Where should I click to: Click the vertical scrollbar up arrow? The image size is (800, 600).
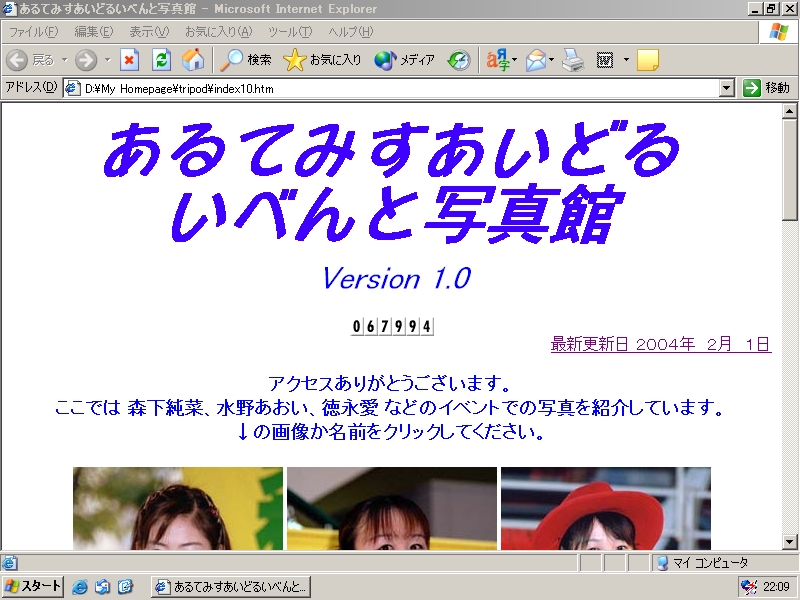click(789, 111)
